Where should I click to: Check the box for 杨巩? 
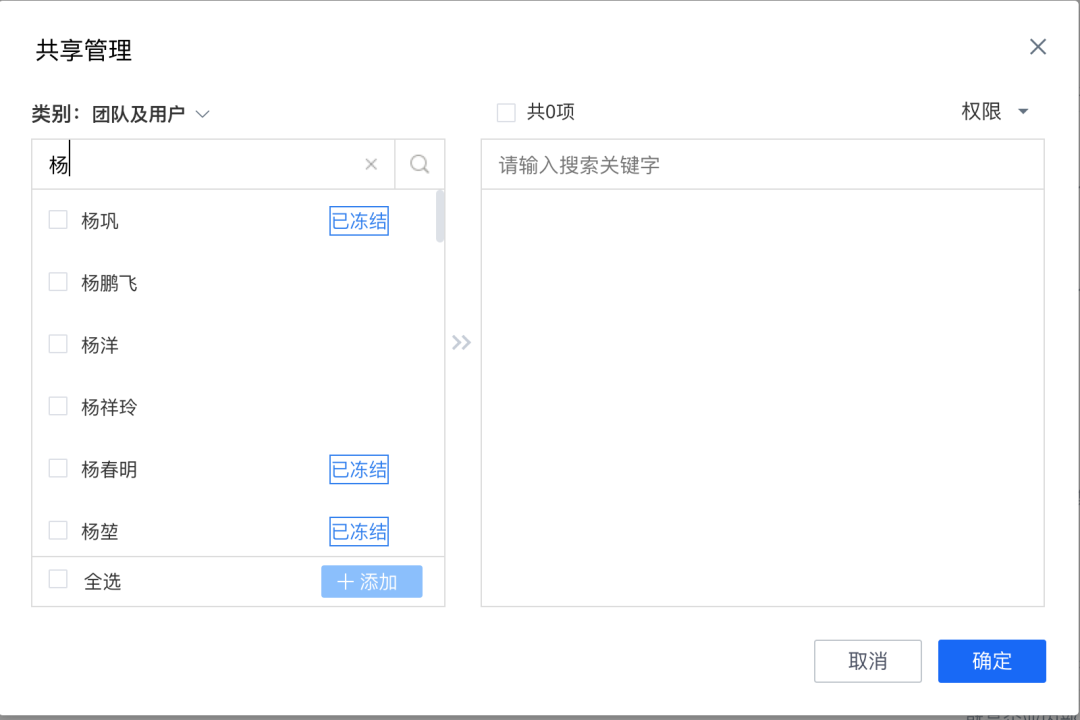point(58,220)
